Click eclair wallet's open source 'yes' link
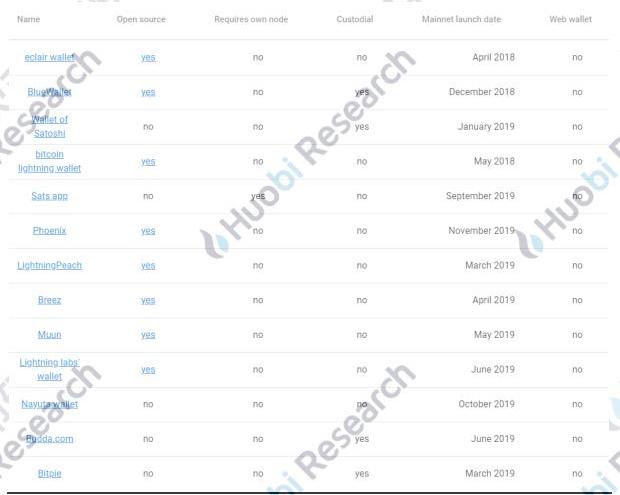 [148, 58]
